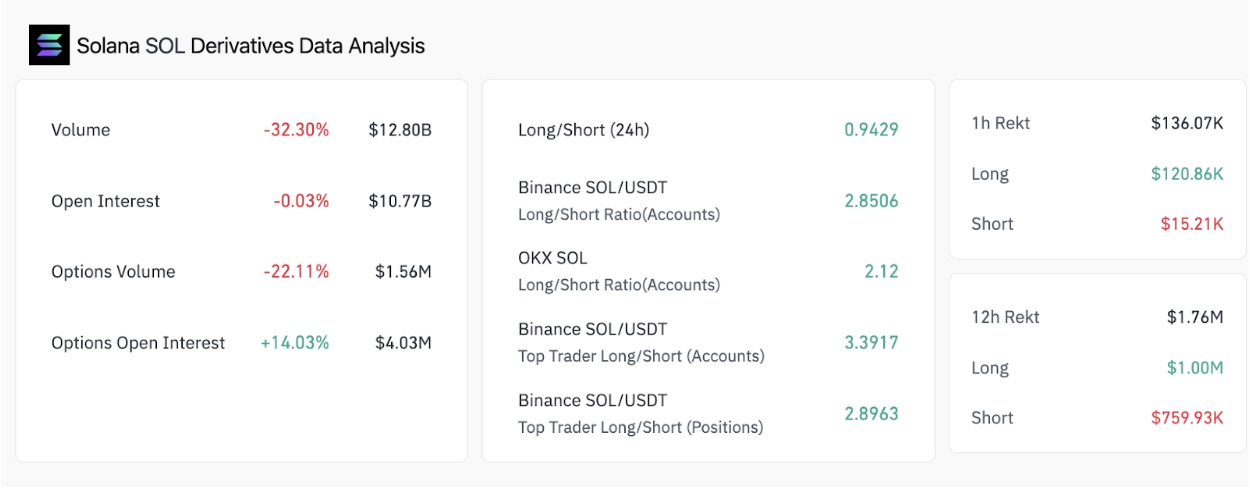Click the $4.03M options open interest value
This screenshot has height=490, width=1250.
pos(403,343)
